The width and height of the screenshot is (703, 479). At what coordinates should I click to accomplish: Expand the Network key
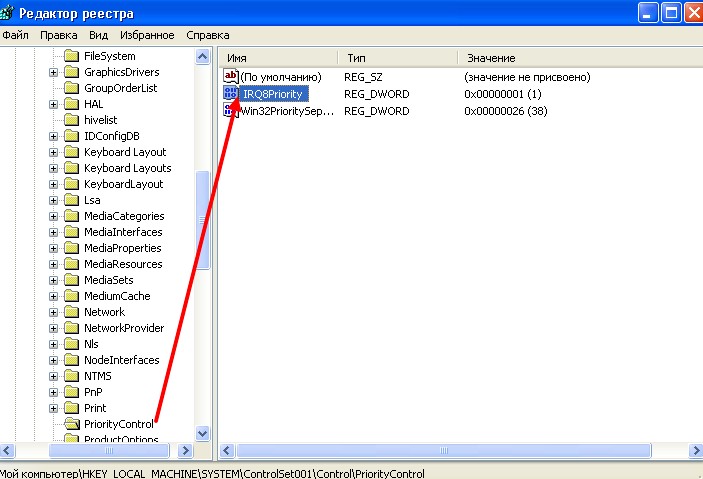tap(53, 312)
